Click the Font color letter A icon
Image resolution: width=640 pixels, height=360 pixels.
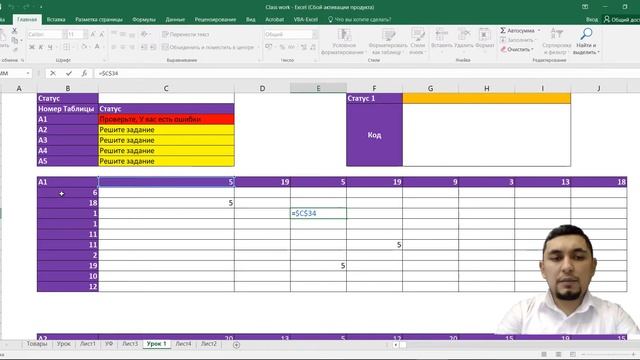point(97,47)
